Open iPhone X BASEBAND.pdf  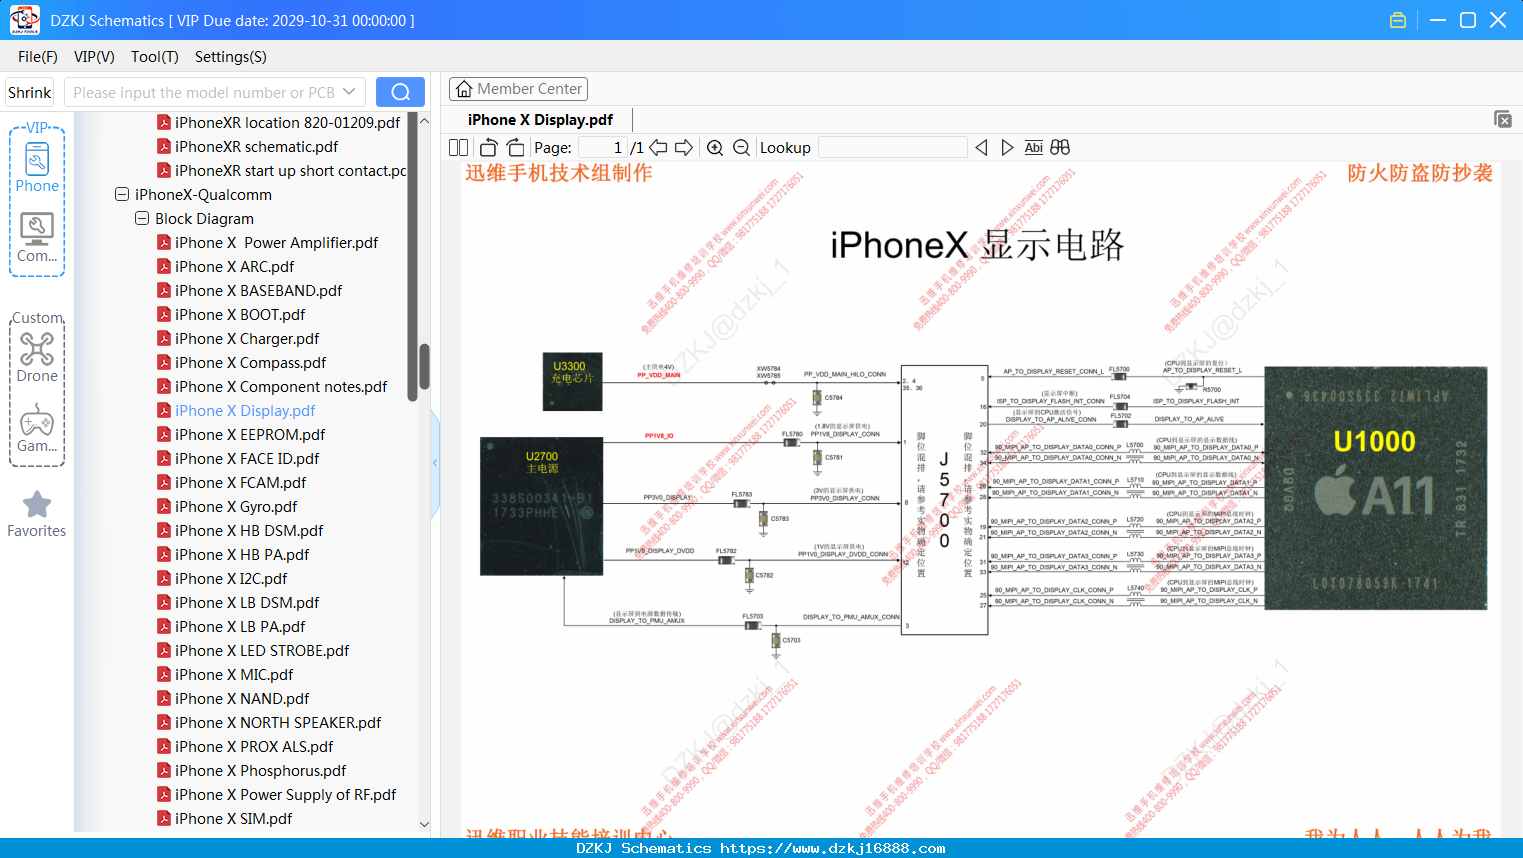[x=258, y=290]
